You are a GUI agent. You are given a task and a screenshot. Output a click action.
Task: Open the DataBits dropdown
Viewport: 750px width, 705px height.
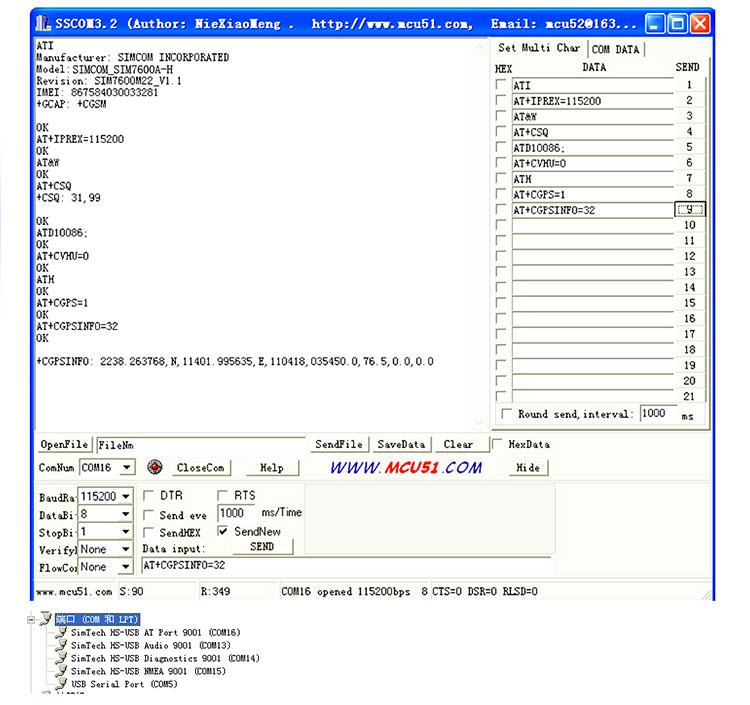(x=125, y=514)
